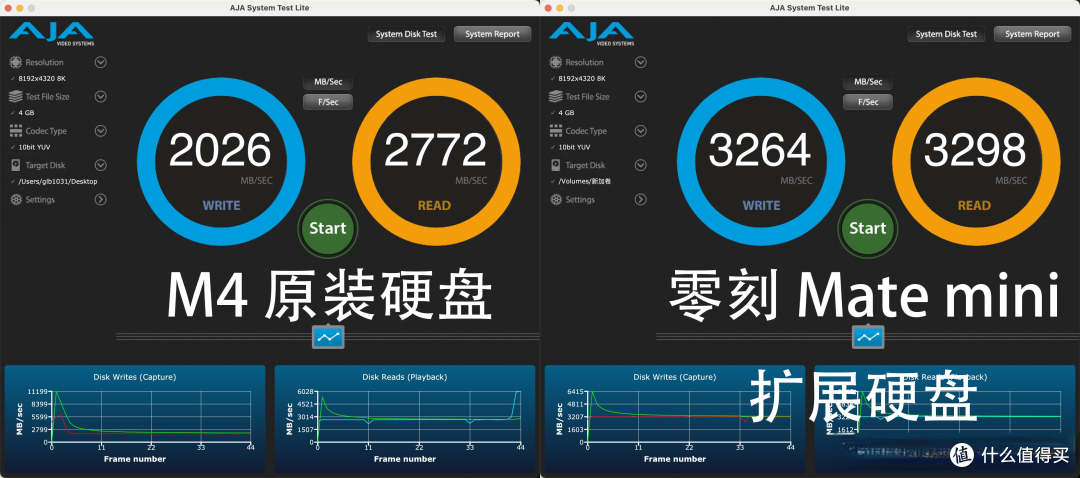Expand Target Disk dropdown in right window
This screenshot has height=478, width=1080.
click(x=641, y=165)
